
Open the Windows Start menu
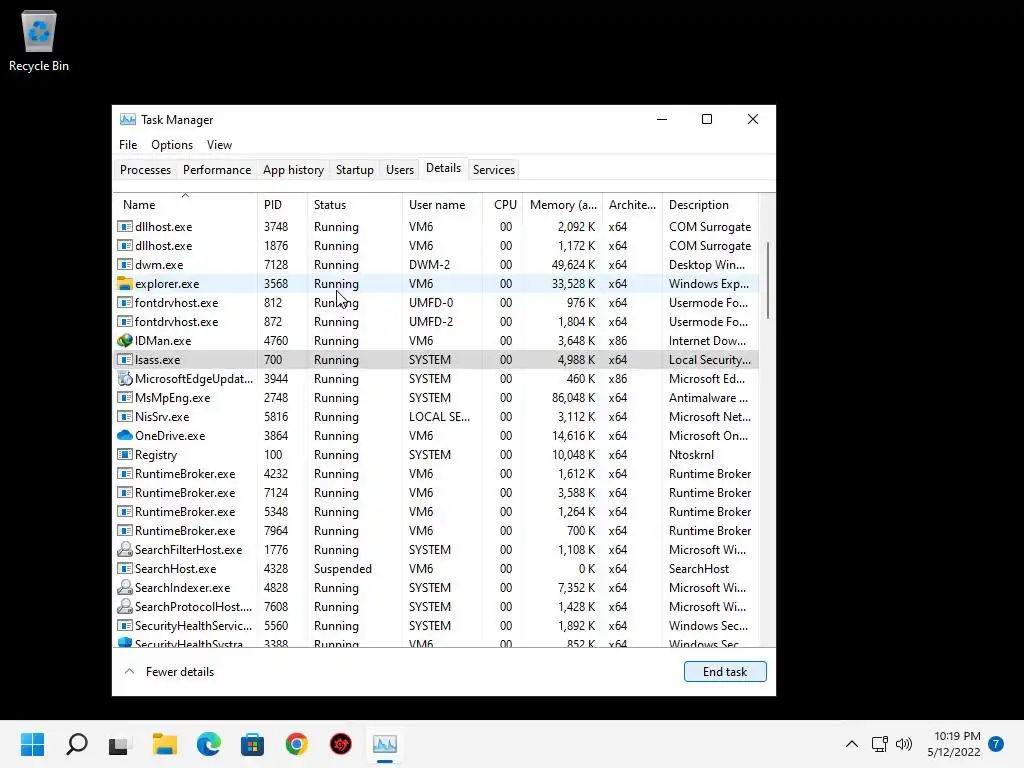[32, 744]
